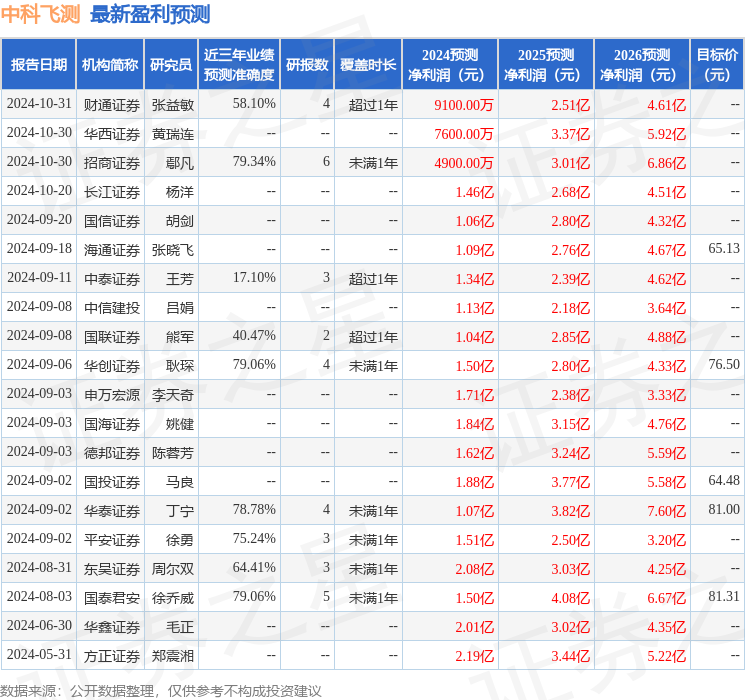Click researcher name 李天奇
The width and height of the screenshot is (745, 700).
click(173, 395)
